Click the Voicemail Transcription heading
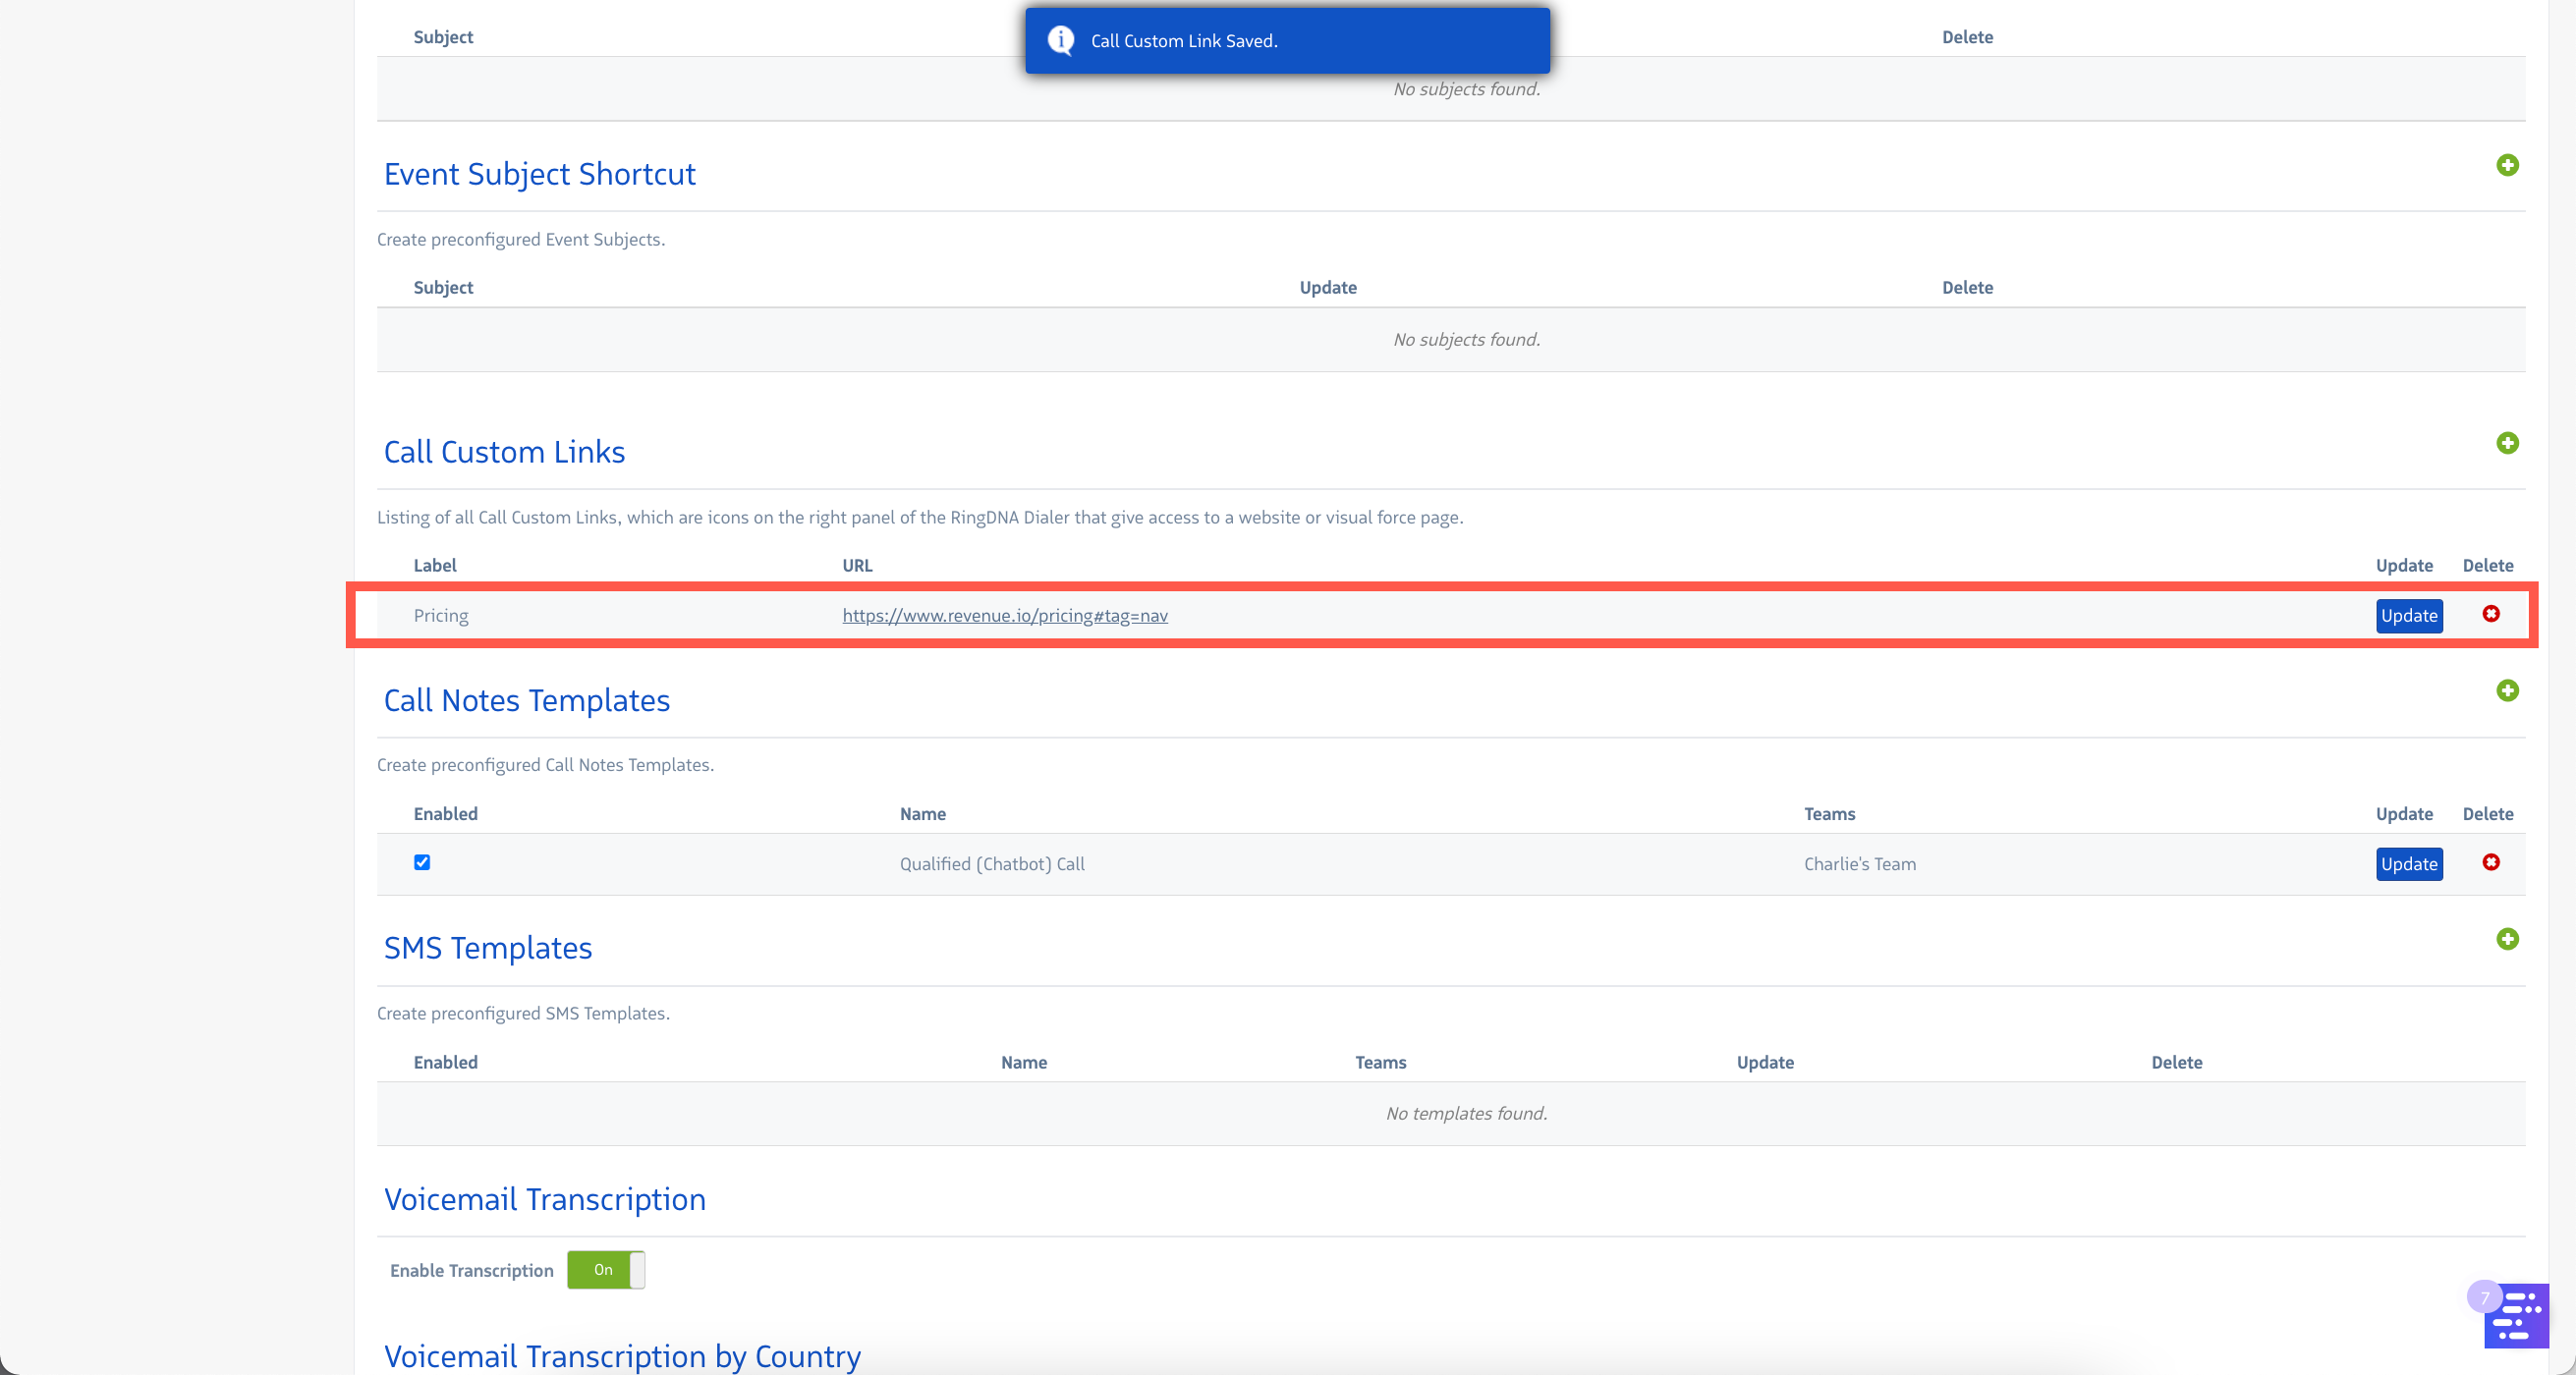2576x1375 pixels. point(544,1199)
